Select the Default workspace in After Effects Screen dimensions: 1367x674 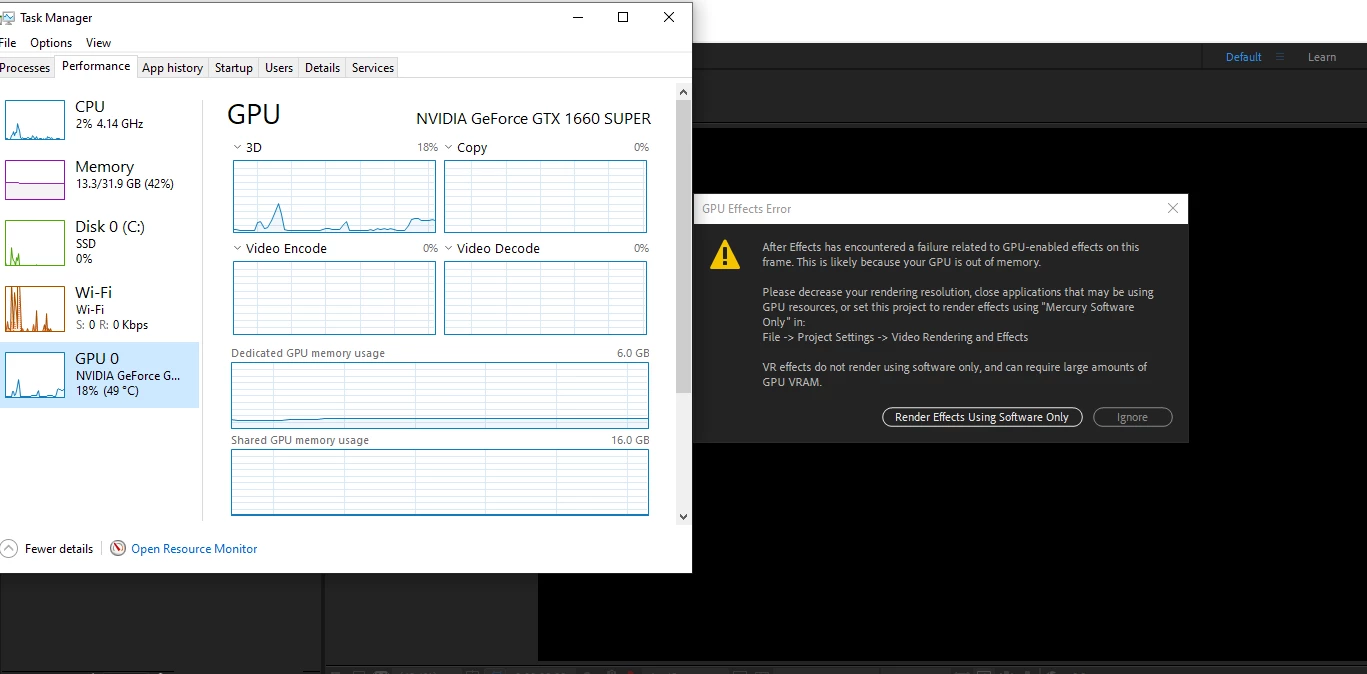(1243, 57)
